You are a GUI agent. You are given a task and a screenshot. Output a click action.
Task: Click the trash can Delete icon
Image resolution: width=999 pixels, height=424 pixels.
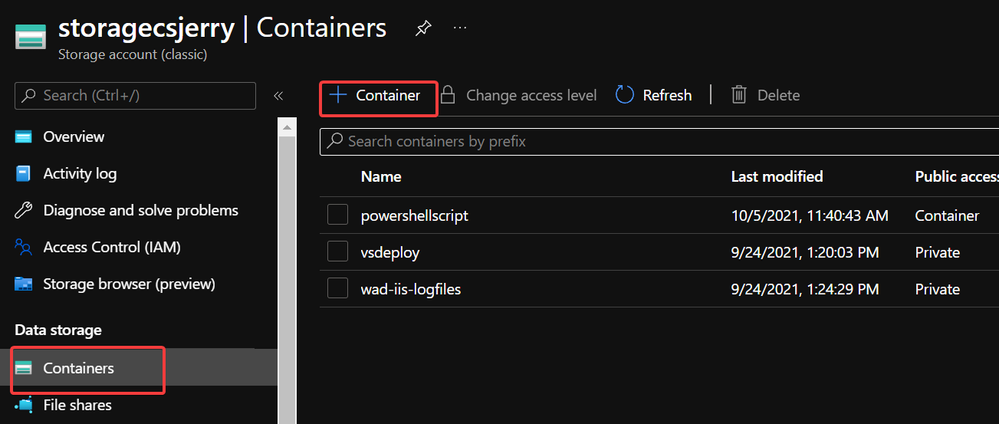[x=738, y=96]
